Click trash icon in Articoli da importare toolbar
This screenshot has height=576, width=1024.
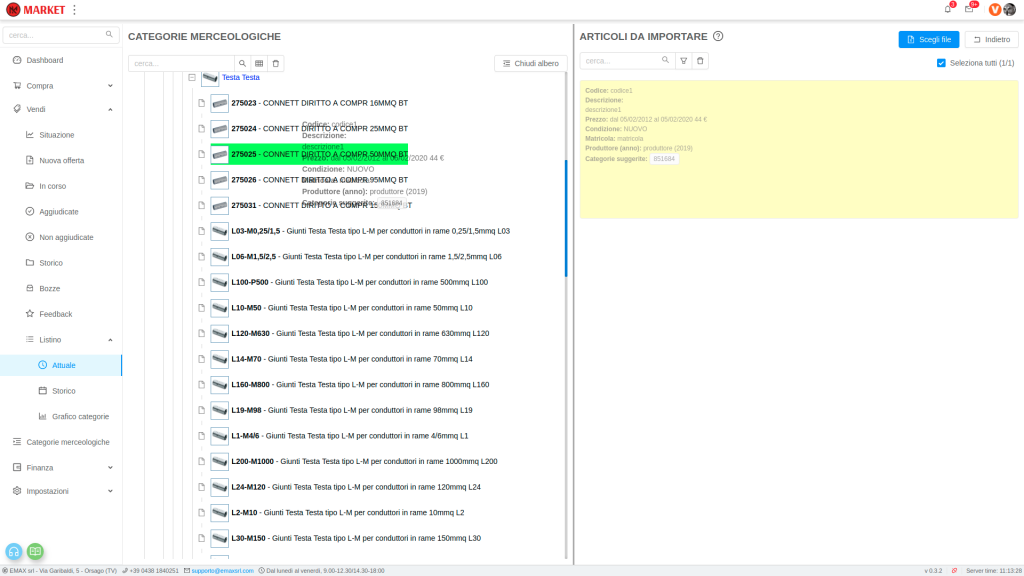(x=700, y=61)
